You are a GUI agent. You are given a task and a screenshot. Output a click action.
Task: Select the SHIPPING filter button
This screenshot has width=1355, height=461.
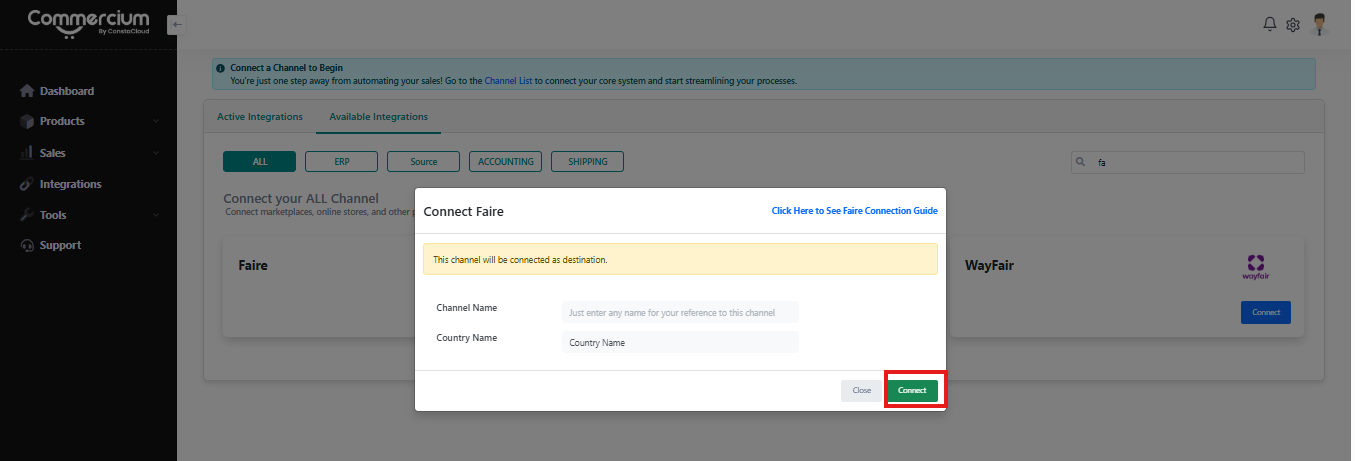(x=587, y=162)
